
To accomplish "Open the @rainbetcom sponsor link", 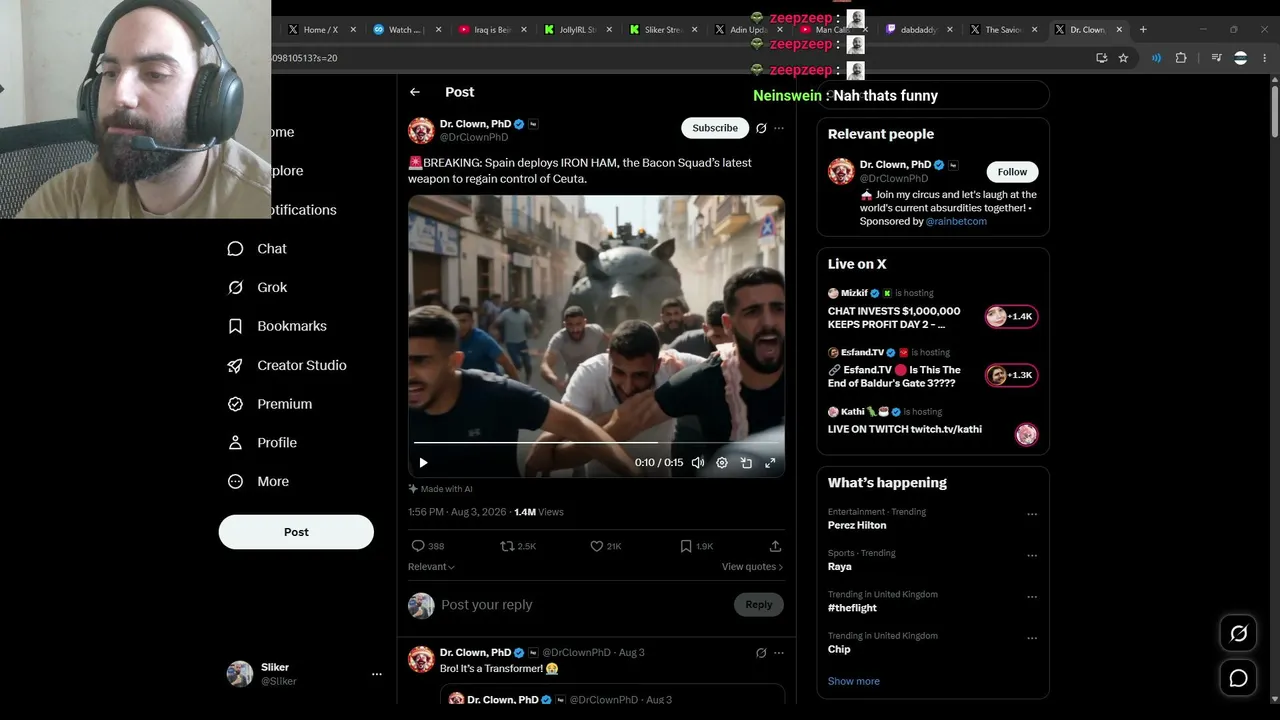I will point(956,221).
